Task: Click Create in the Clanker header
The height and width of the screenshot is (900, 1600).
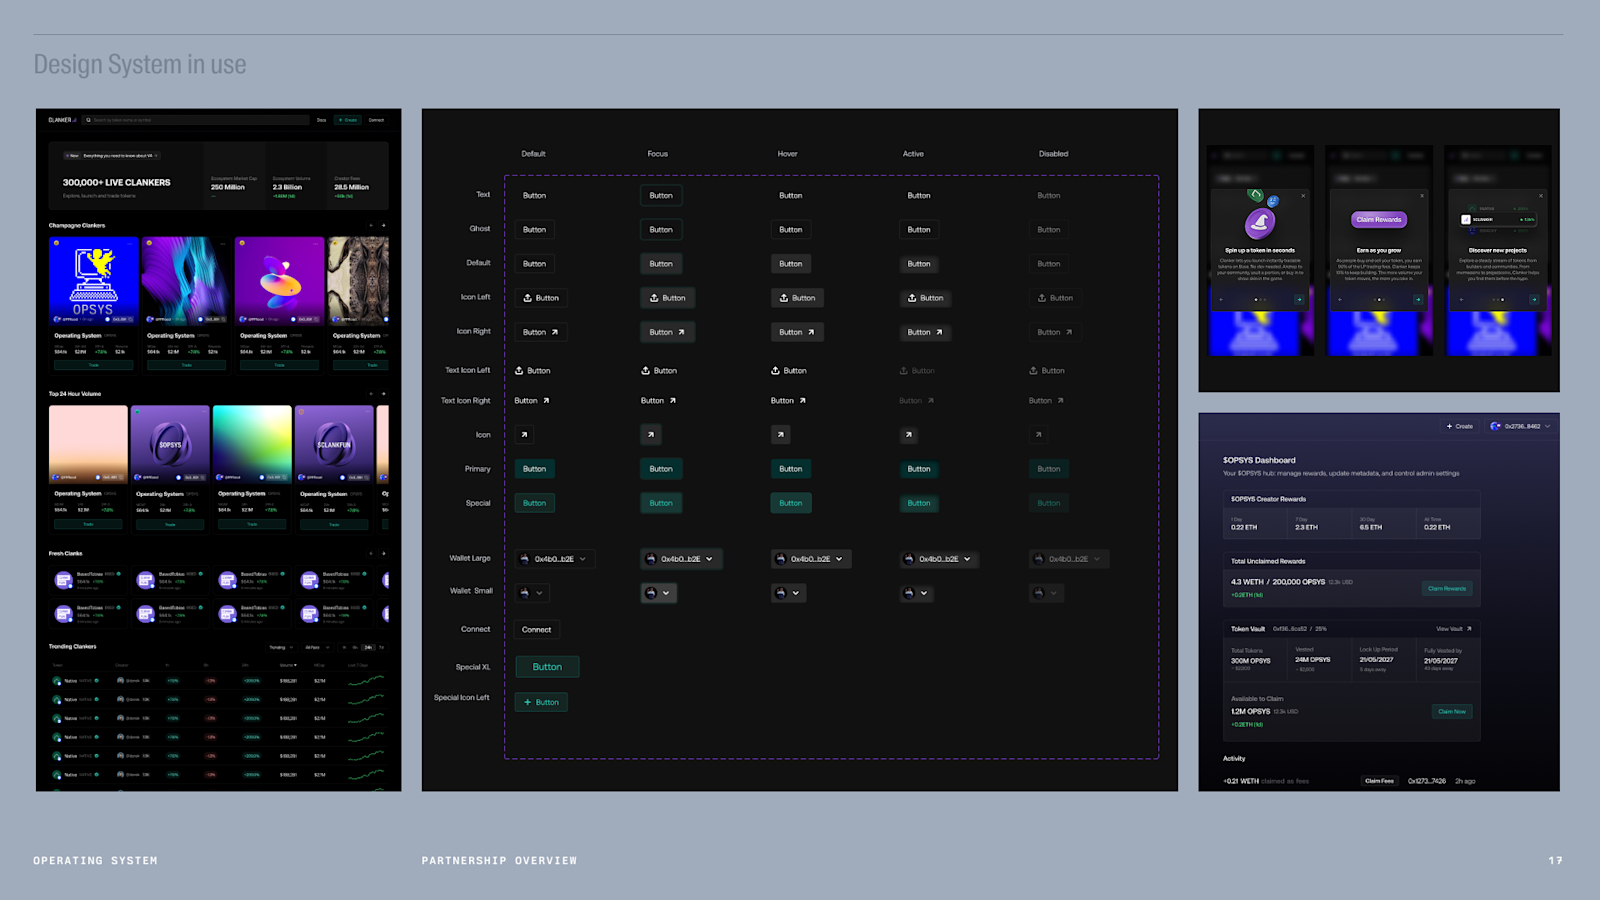Action: point(348,120)
